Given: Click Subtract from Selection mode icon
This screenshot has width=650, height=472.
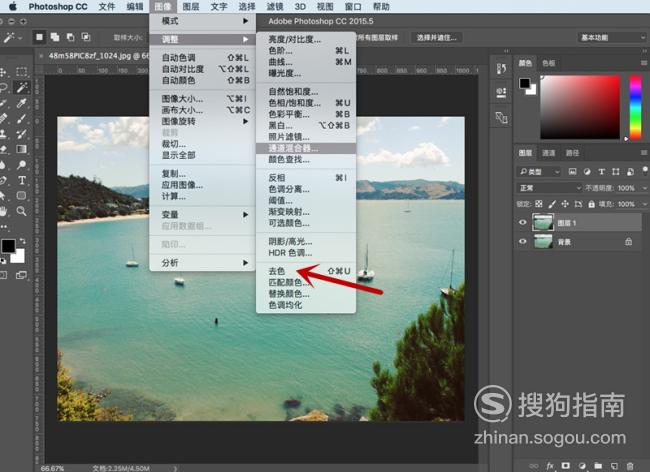Looking at the screenshot, I should click(x=70, y=37).
